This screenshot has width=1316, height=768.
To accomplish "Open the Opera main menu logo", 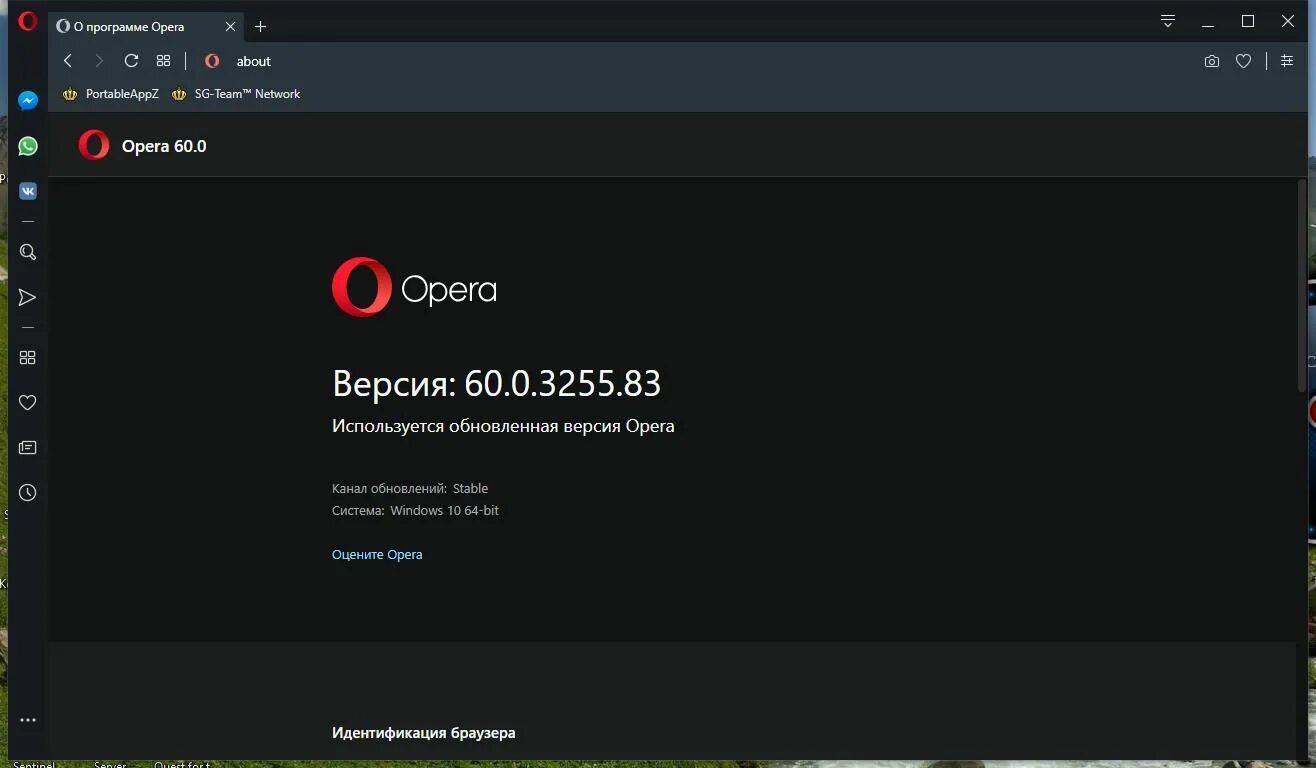I will (x=28, y=21).
